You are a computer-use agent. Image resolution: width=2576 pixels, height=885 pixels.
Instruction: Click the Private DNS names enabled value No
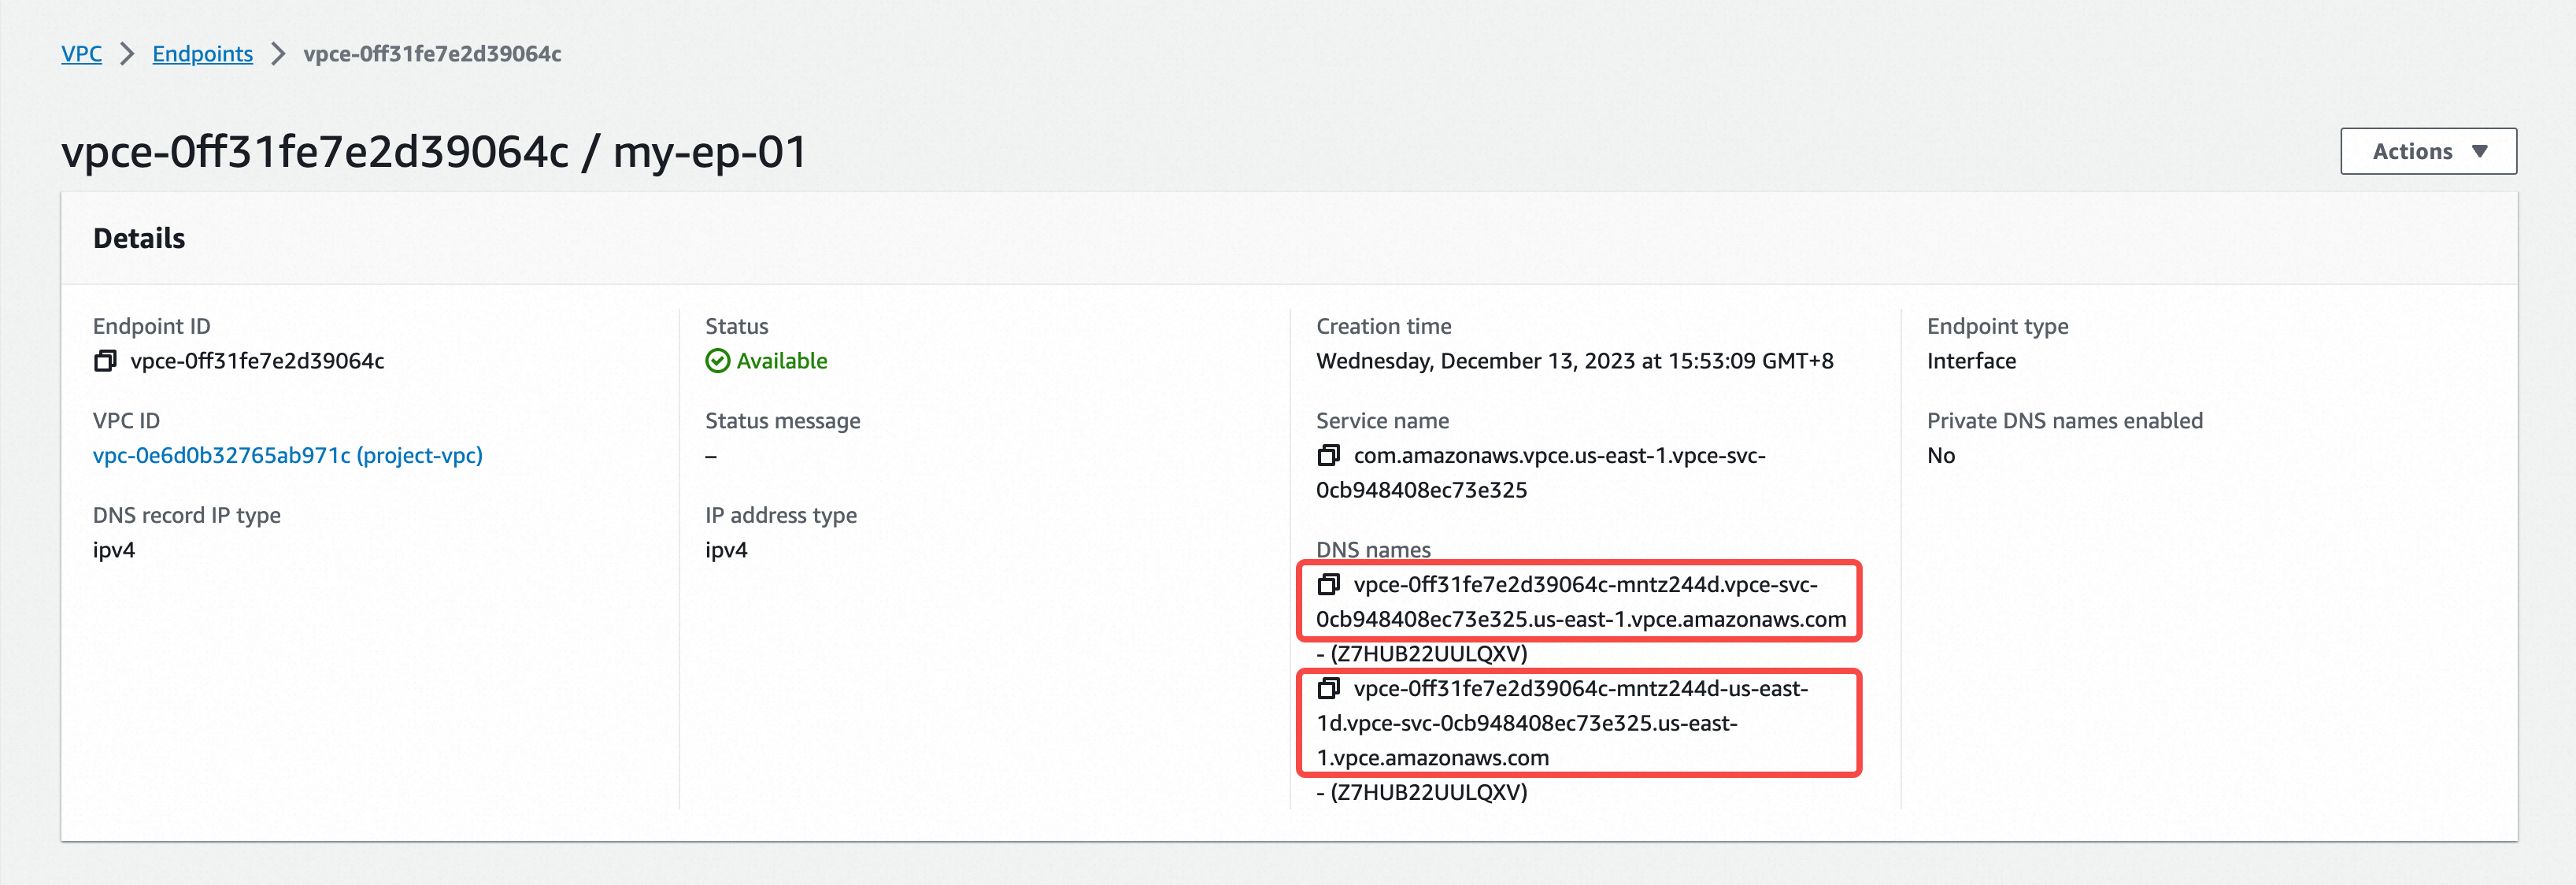click(1940, 455)
